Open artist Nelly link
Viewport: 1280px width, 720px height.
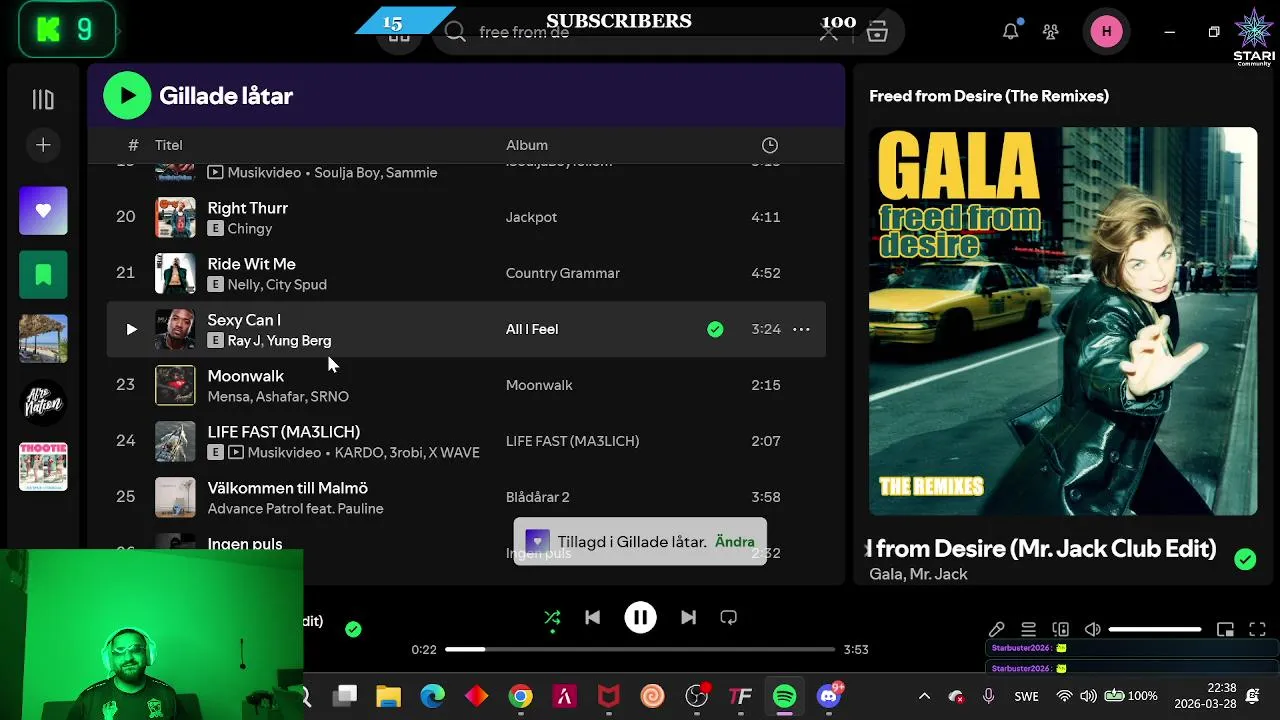coord(243,284)
